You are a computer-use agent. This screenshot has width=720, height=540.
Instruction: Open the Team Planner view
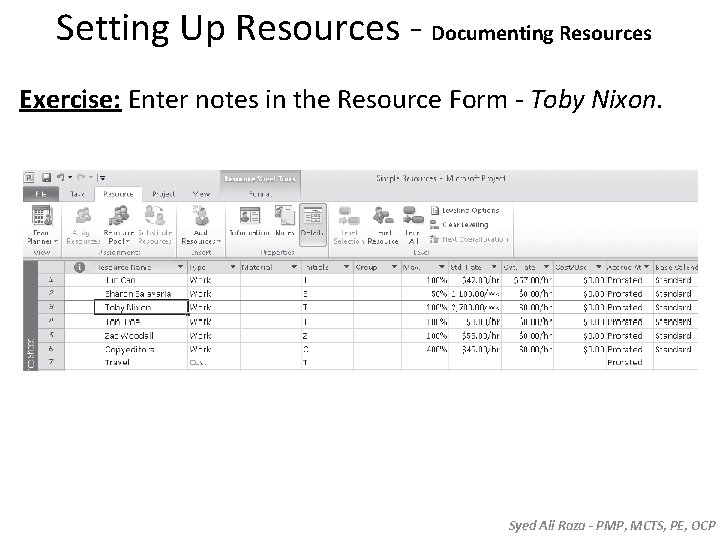tap(42, 225)
